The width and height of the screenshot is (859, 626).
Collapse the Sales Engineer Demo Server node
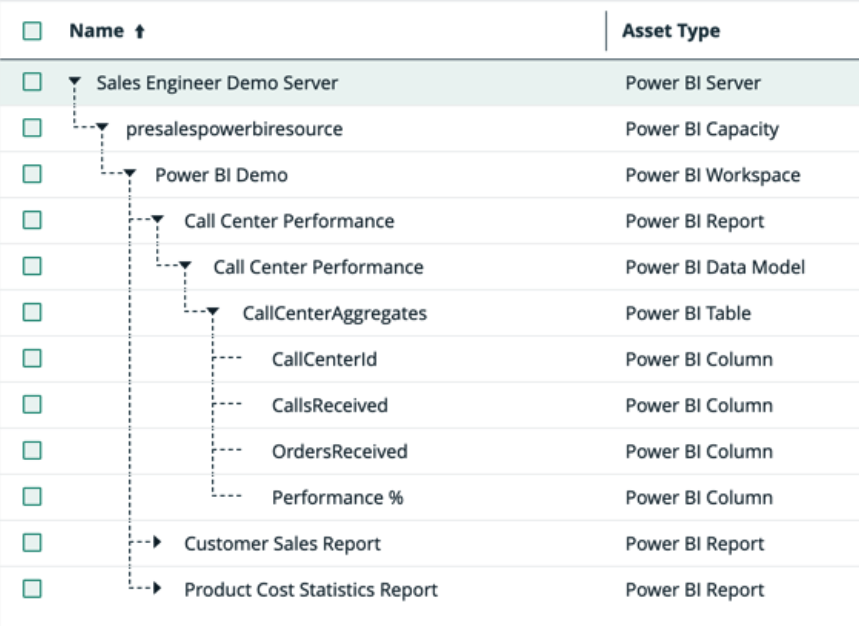click(74, 83)
